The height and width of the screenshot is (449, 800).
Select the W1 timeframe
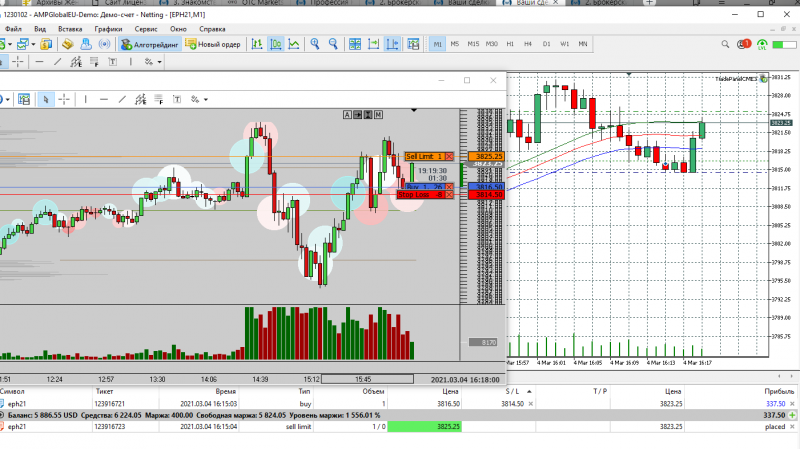tap(564, 44)
